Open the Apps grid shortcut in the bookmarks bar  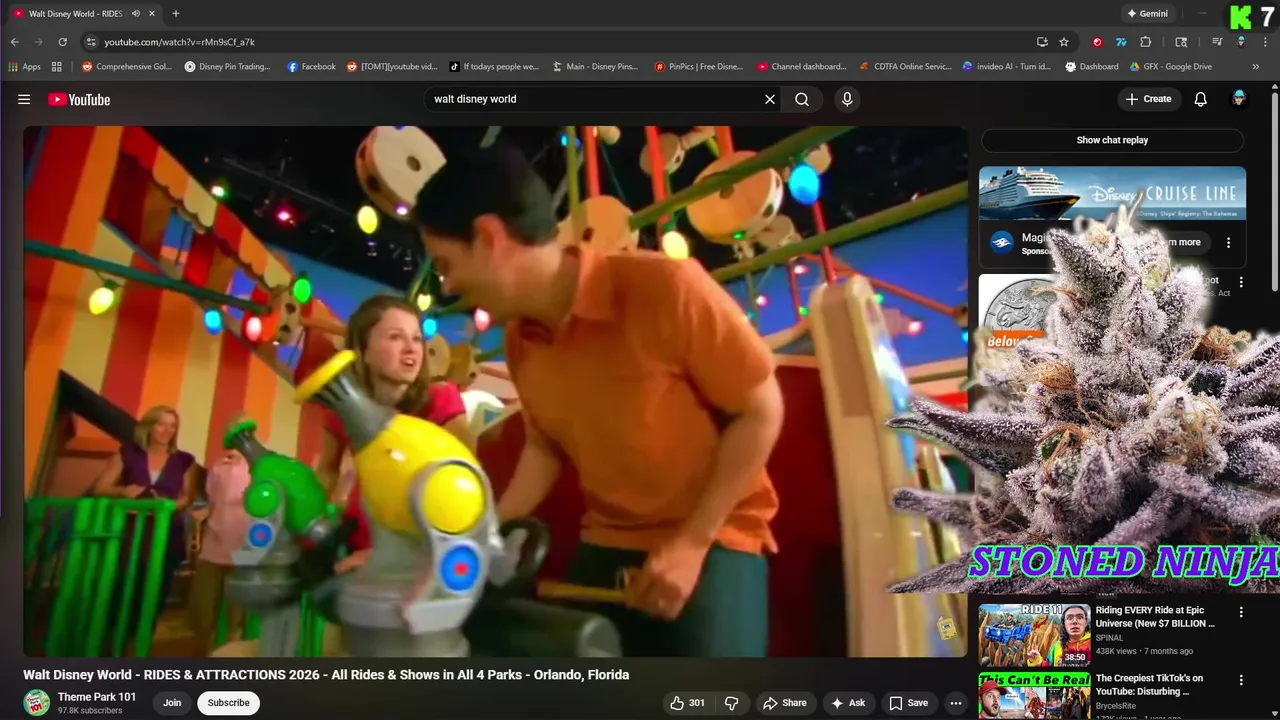pyautogui.click(x=57, y=67)
